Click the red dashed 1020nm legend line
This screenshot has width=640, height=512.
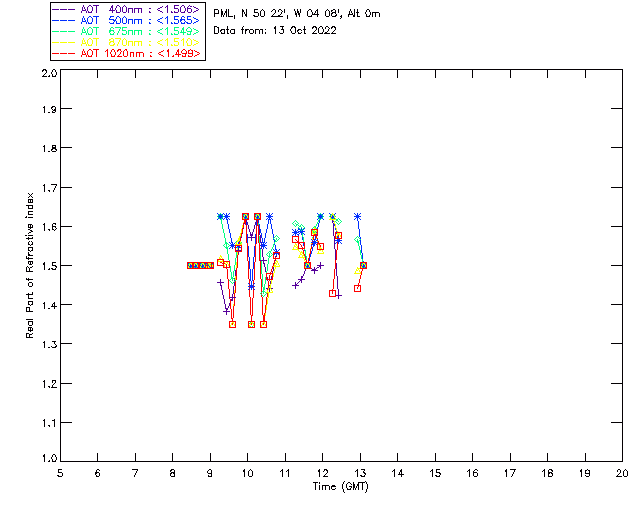[x=64, y=53]
